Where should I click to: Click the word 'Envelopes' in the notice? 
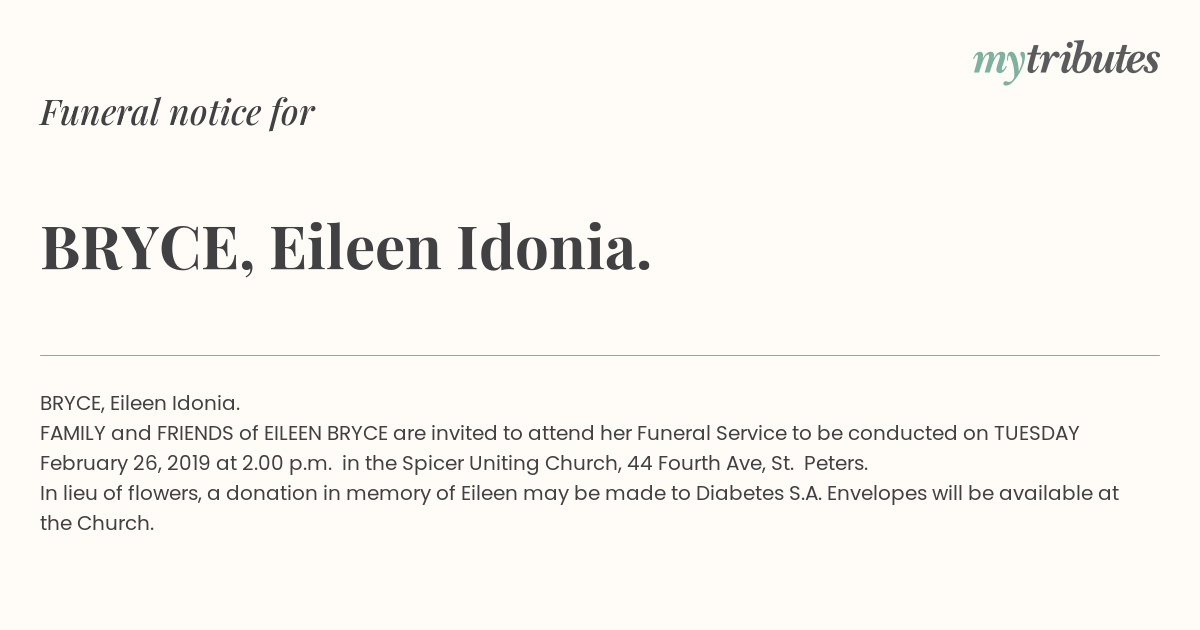click(x=877, y=493)
